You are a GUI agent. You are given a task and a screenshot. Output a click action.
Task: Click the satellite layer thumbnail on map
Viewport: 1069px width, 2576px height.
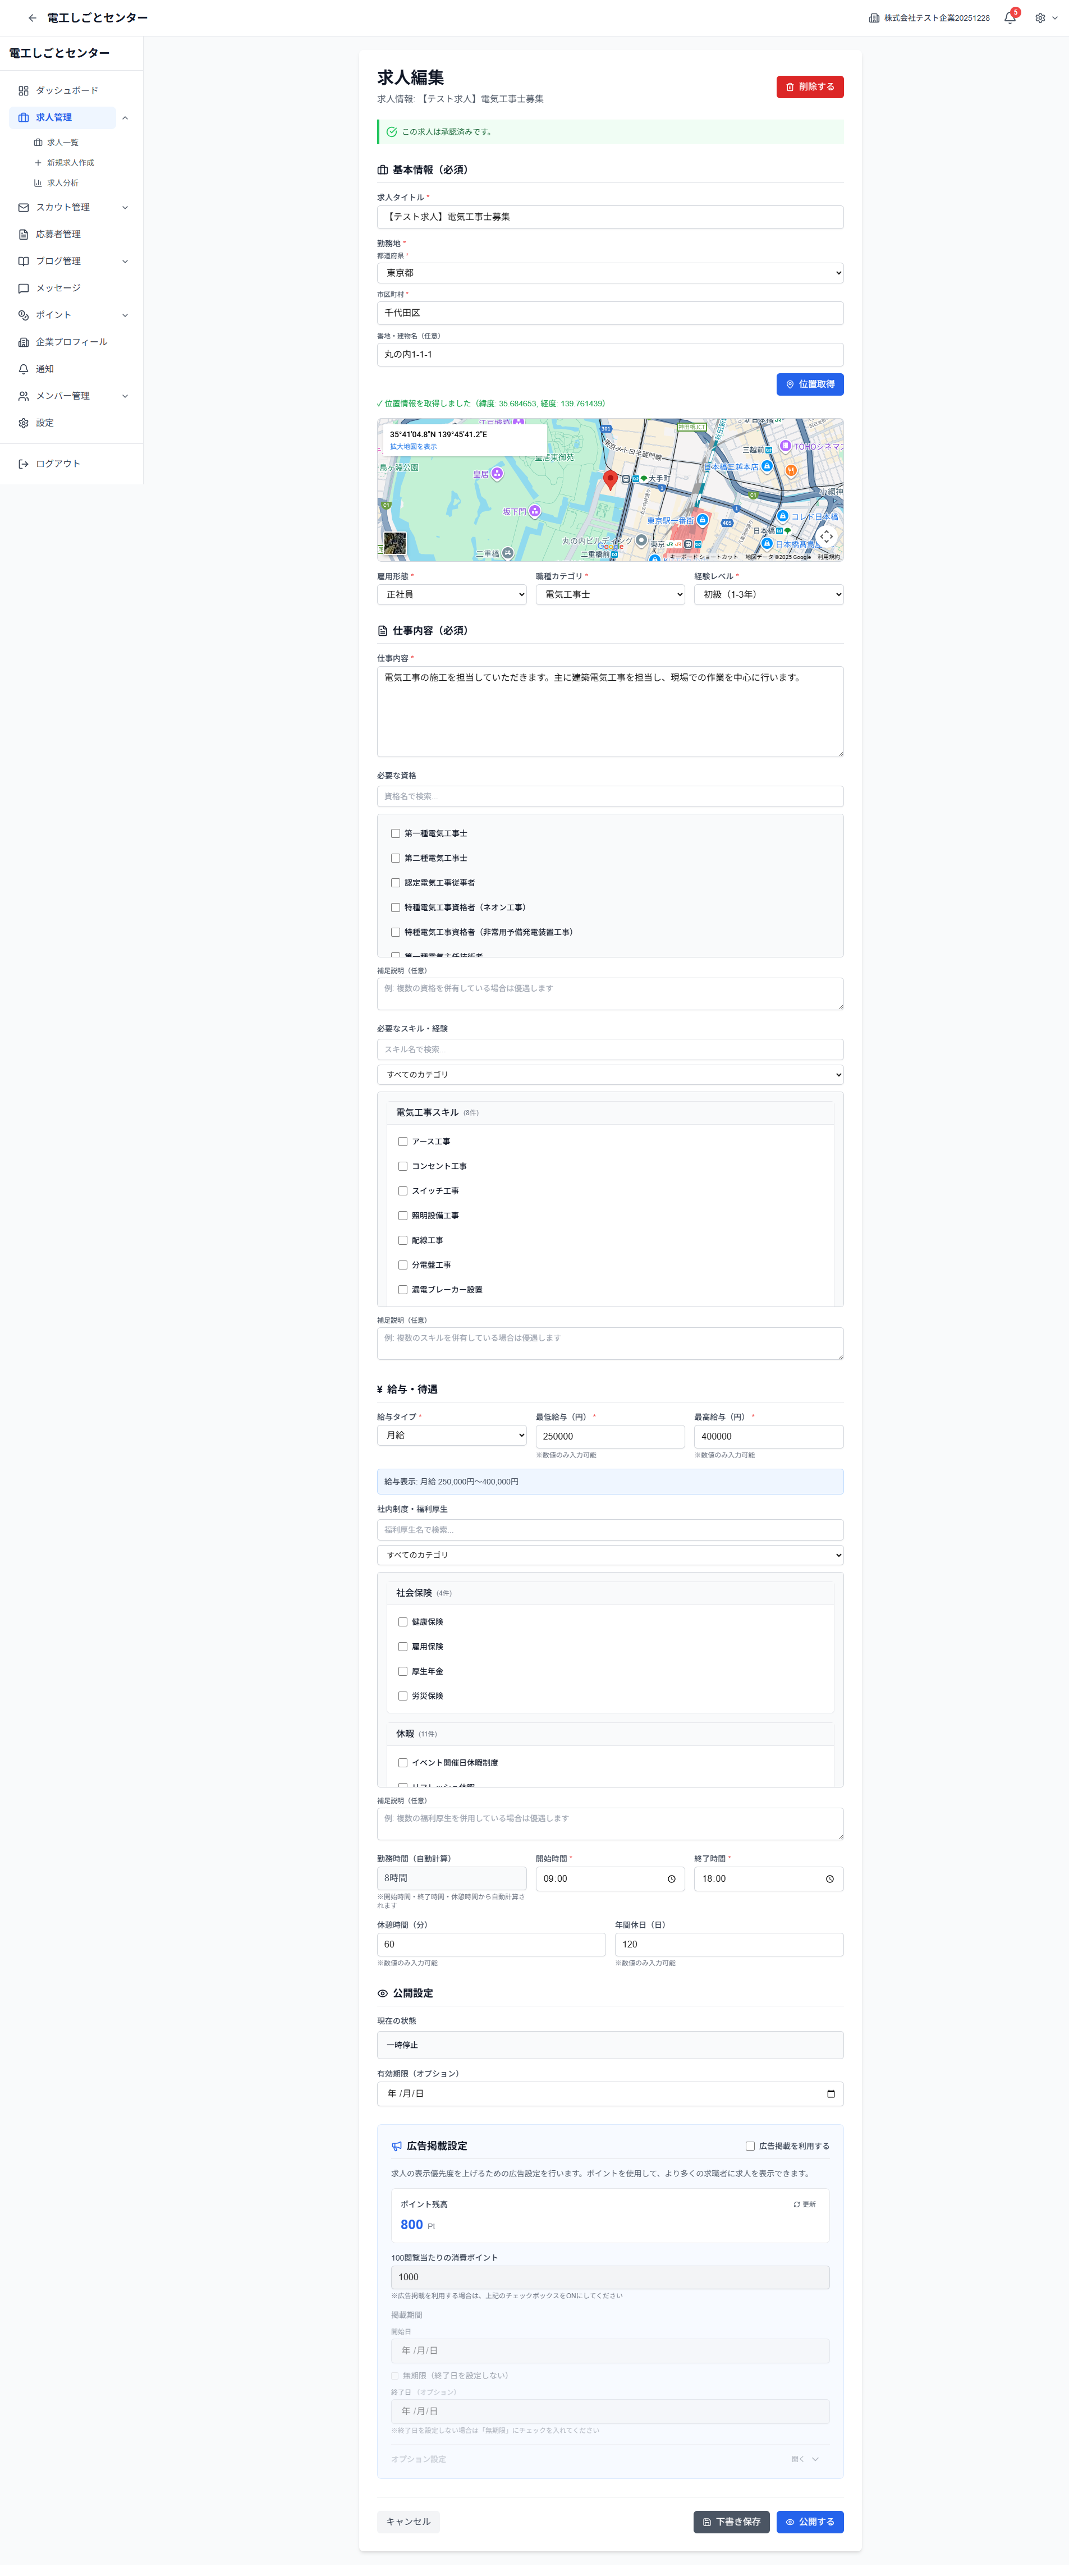(395, 543)
